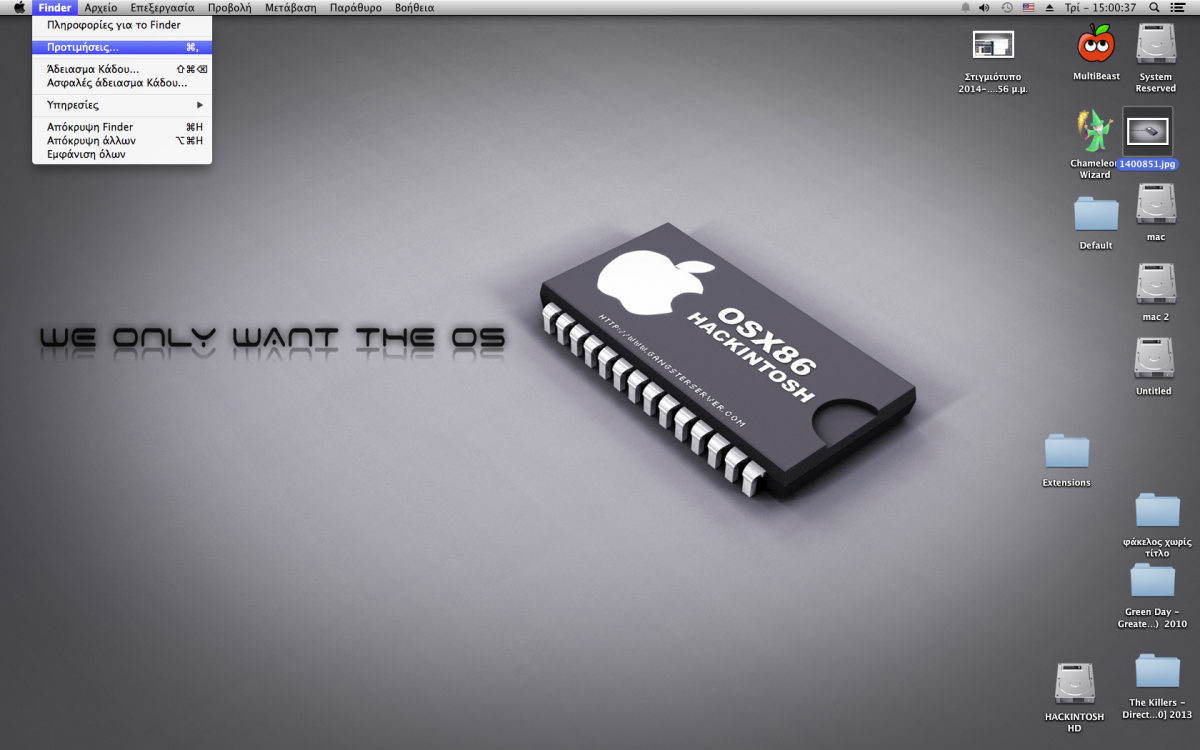Select the System Reserved drive icon
Screen dimensions: 1200x750
pyautogui.click(x=1155, y=43)
